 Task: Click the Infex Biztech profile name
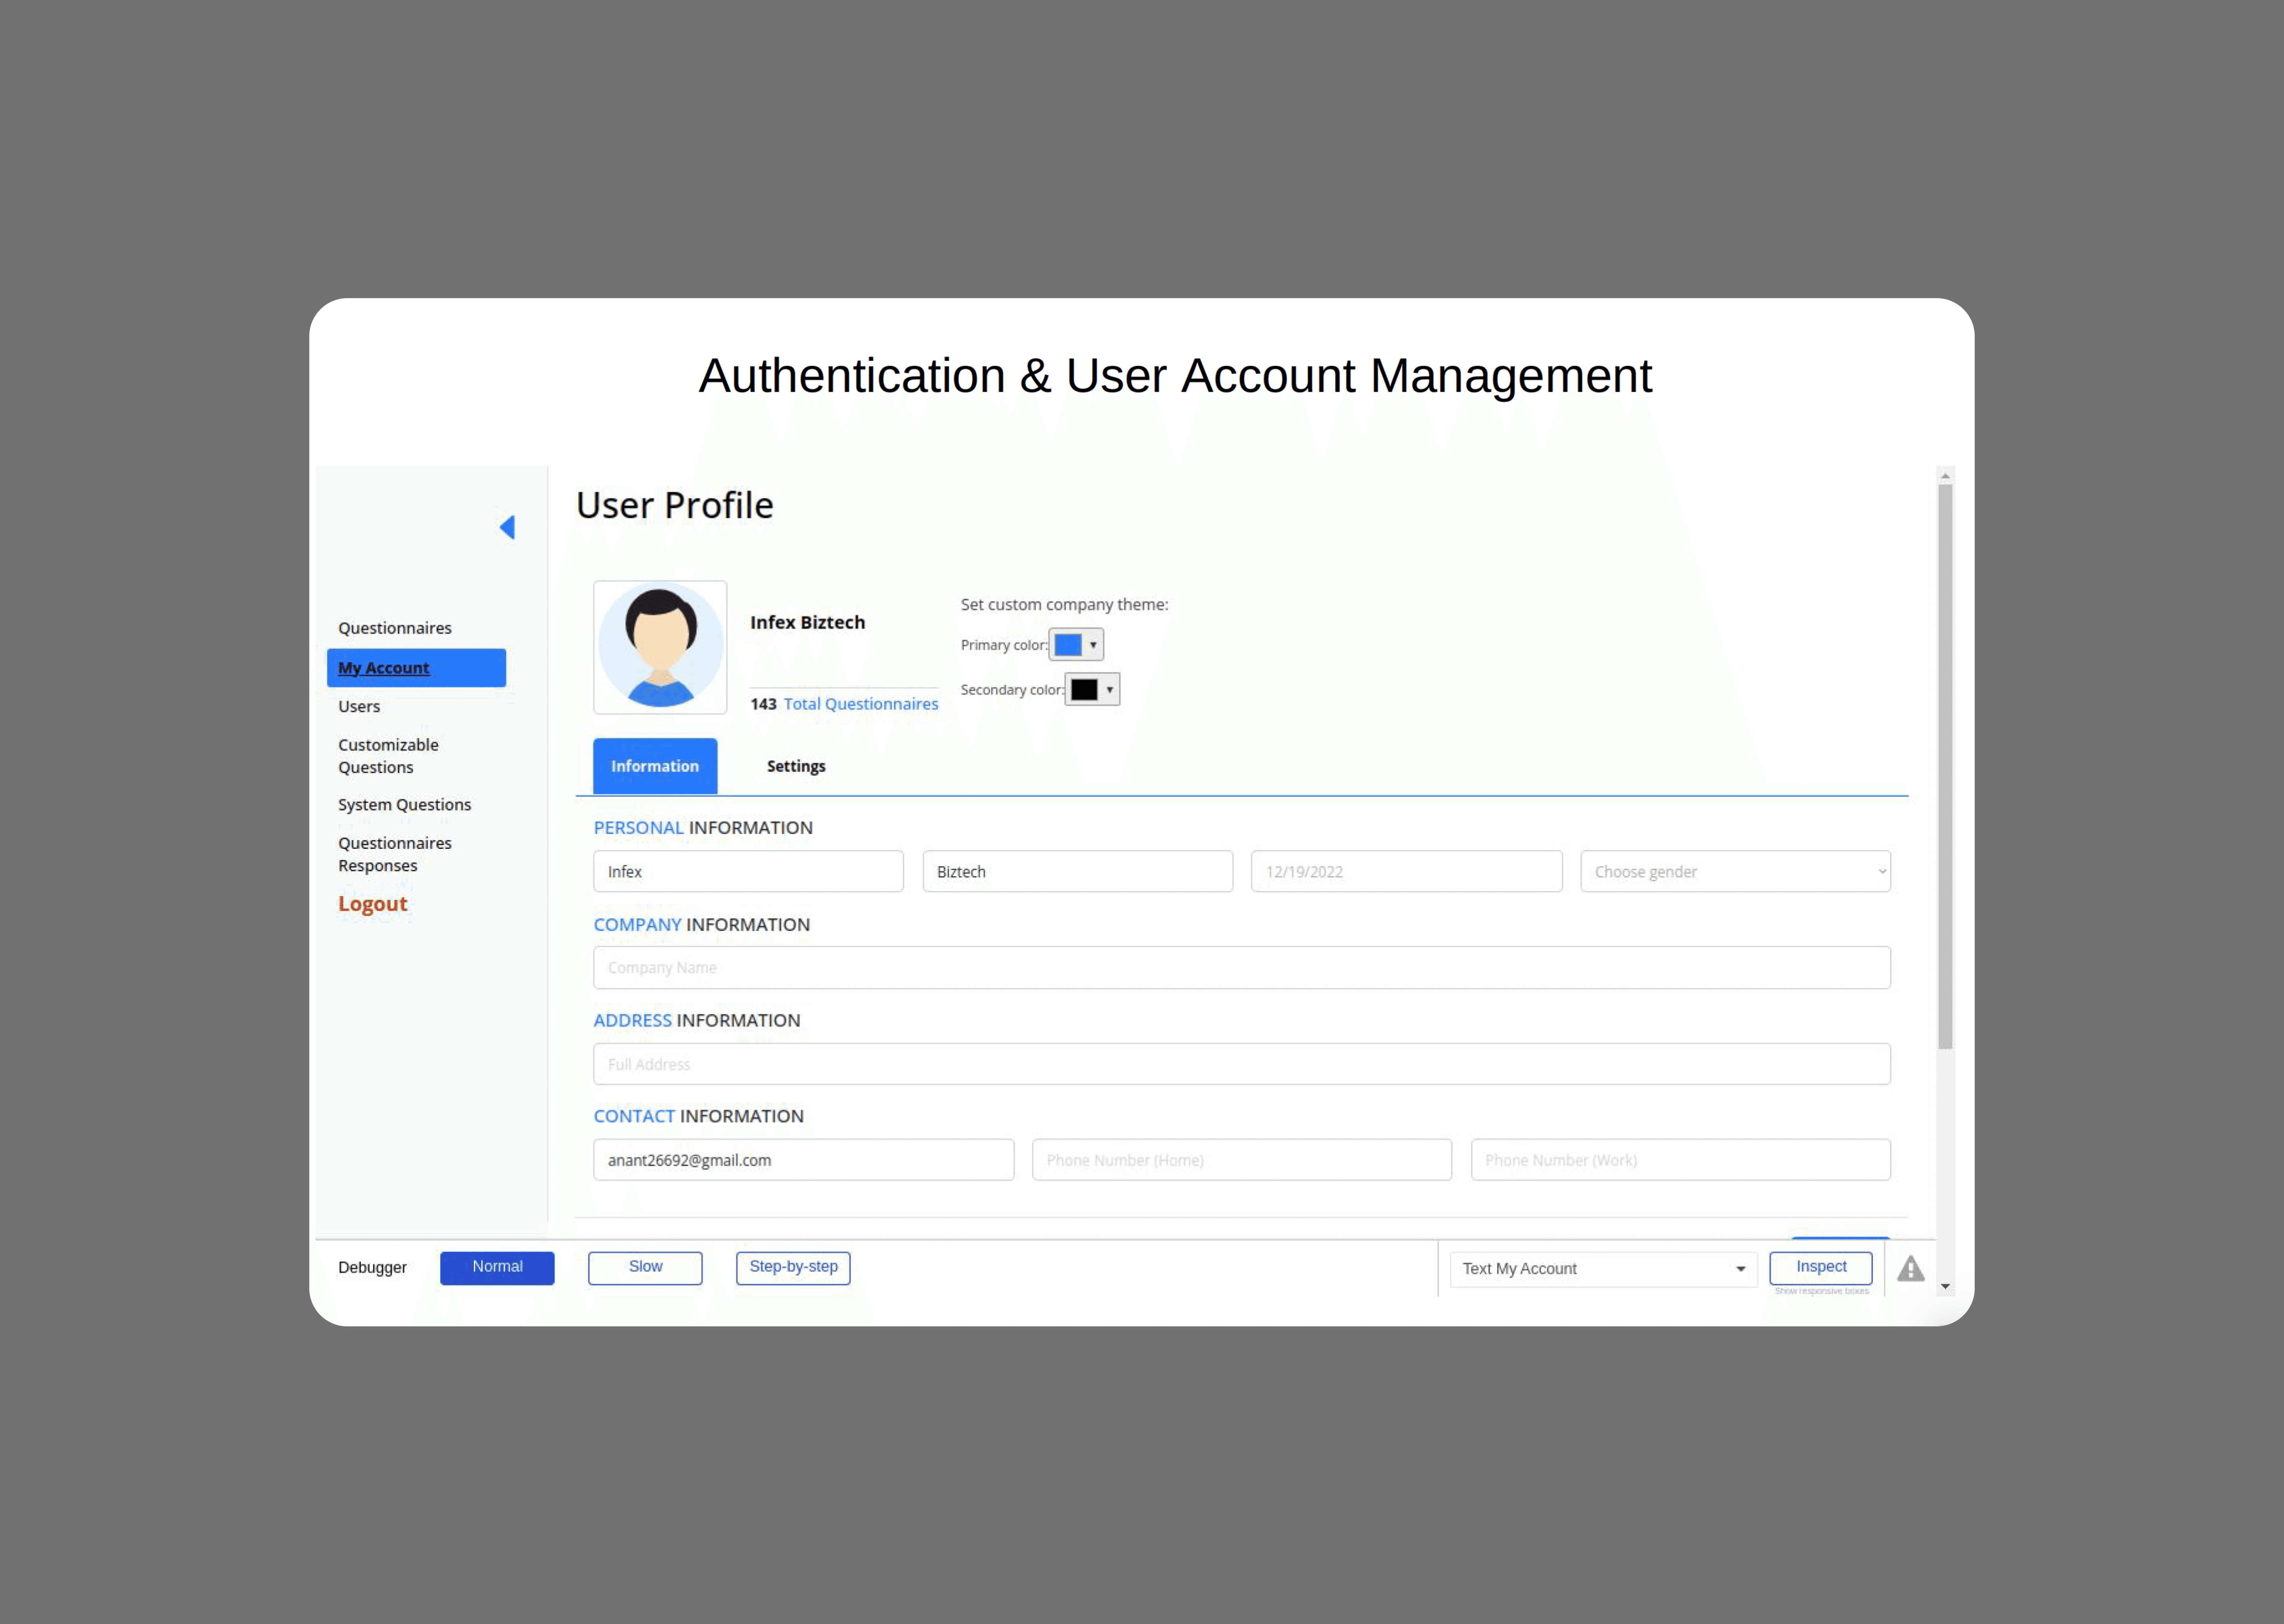[x=808, y=622]
